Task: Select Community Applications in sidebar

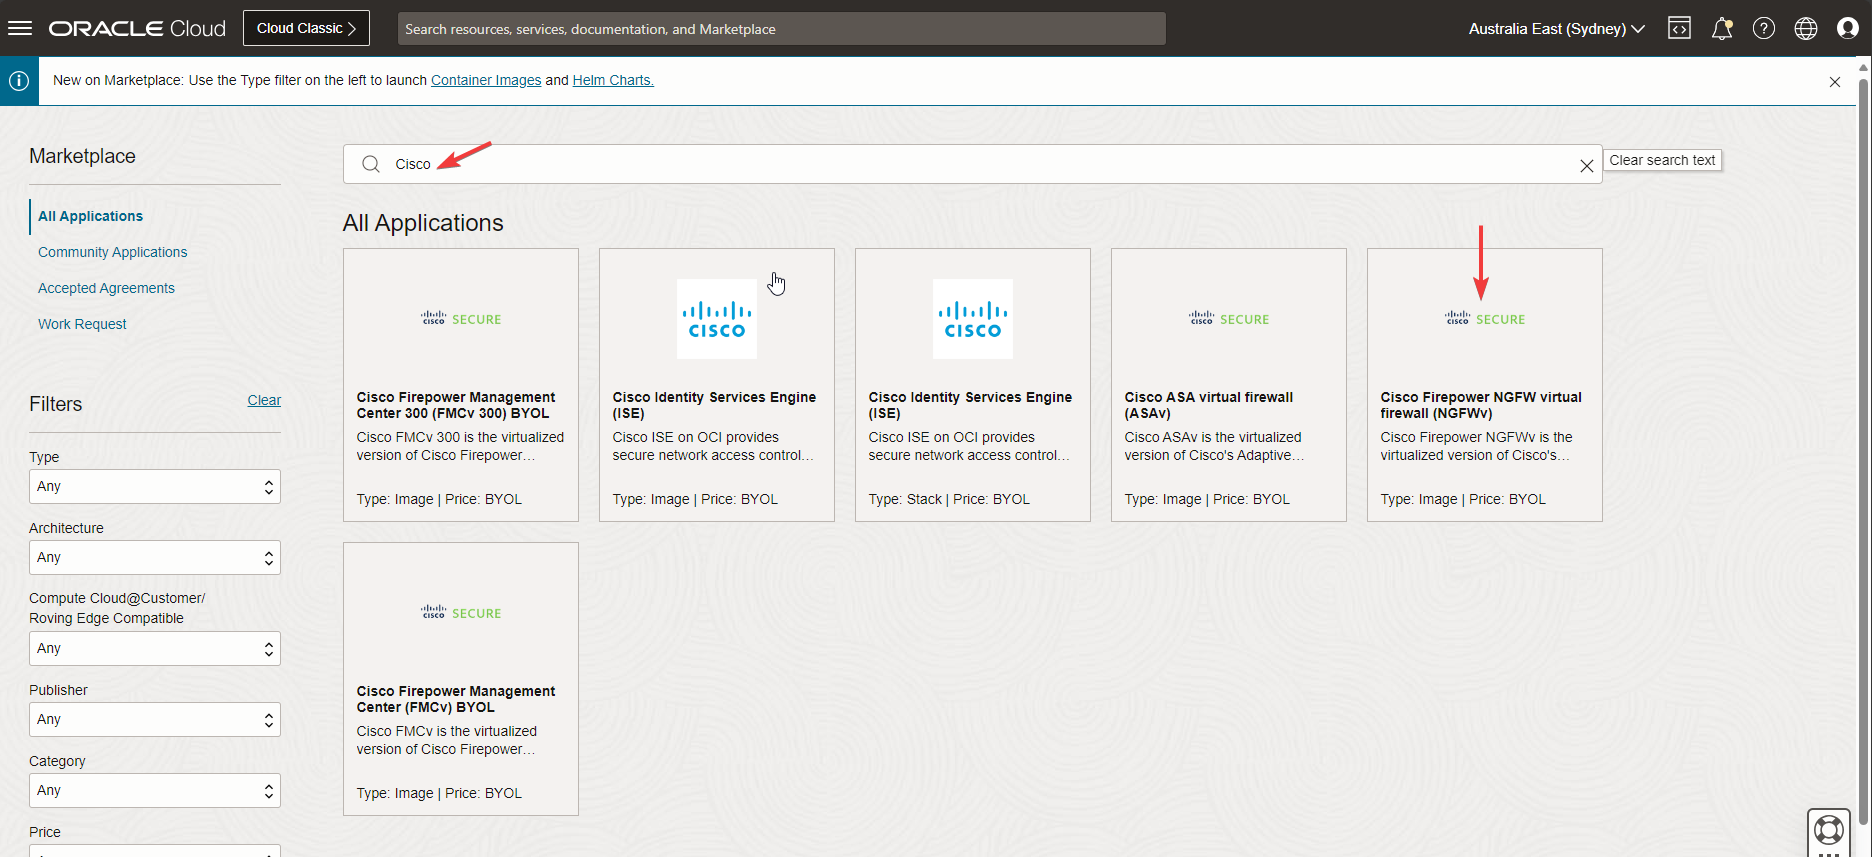Action: [112, 252]
